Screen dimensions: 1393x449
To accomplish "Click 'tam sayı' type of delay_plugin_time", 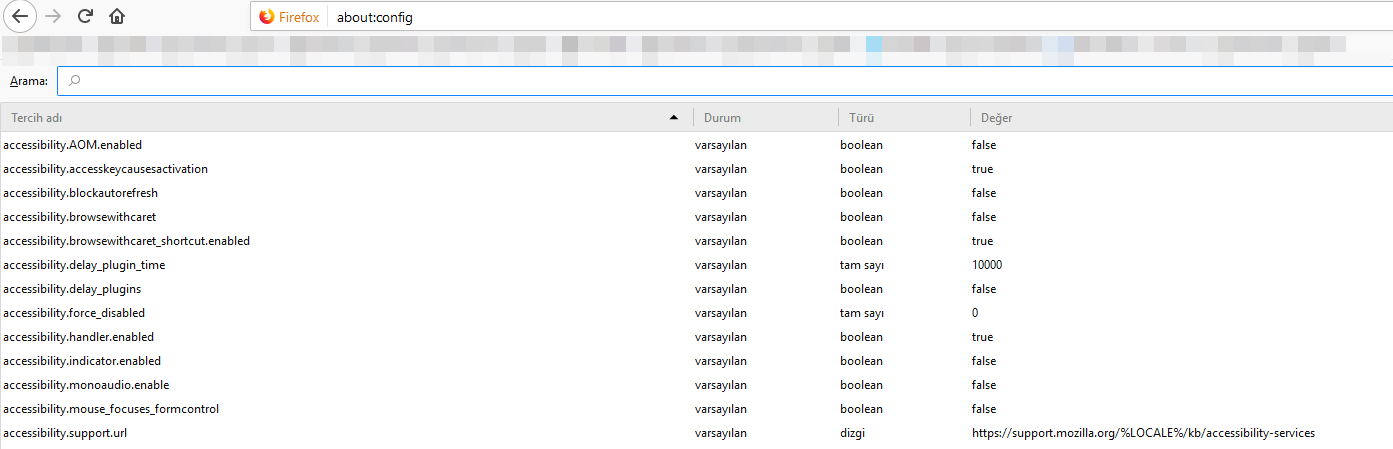I will [862, 265].
